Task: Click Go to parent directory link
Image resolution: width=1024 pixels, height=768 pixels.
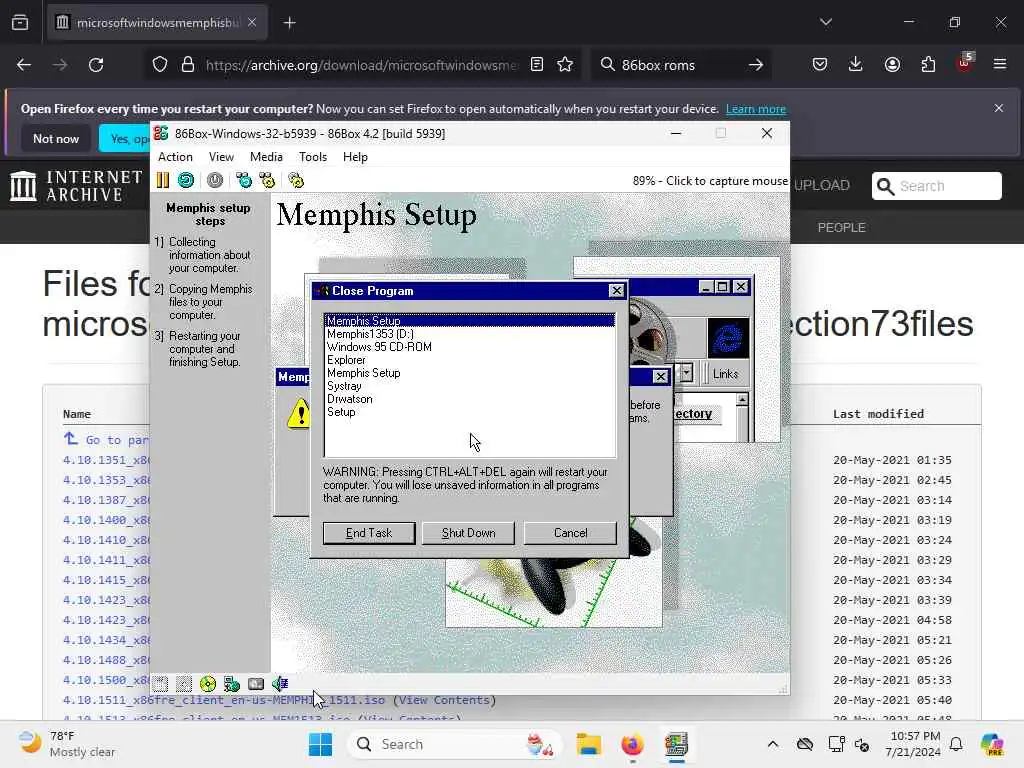Action: point(107,440)
